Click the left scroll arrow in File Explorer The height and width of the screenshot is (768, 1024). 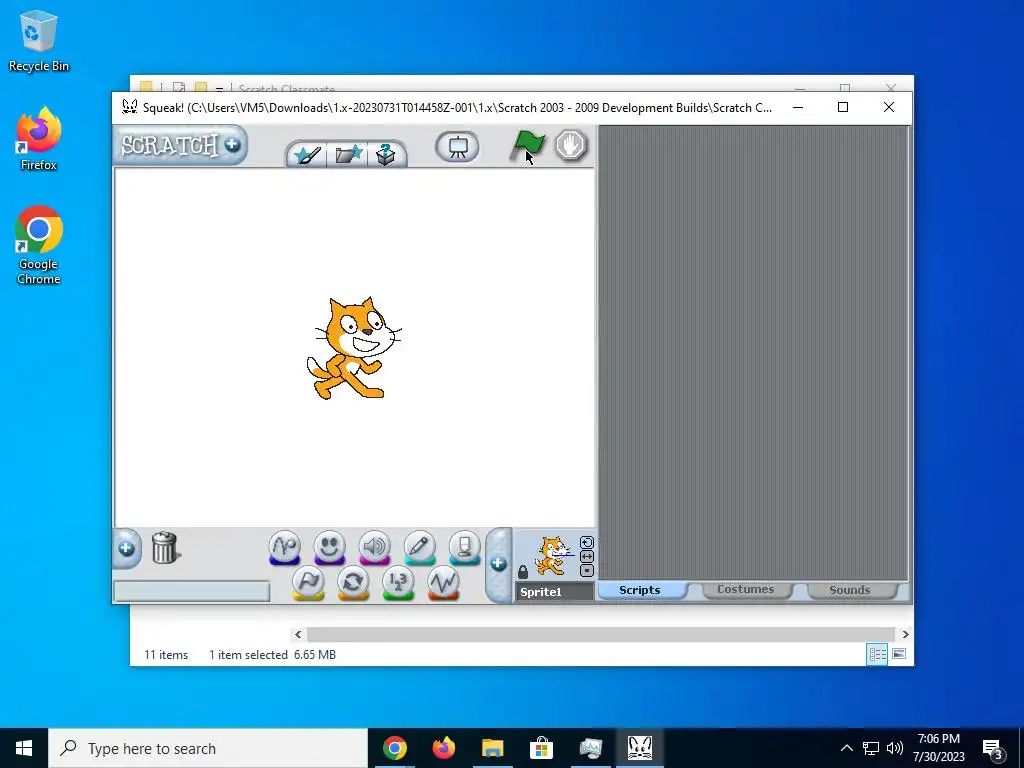298,634
